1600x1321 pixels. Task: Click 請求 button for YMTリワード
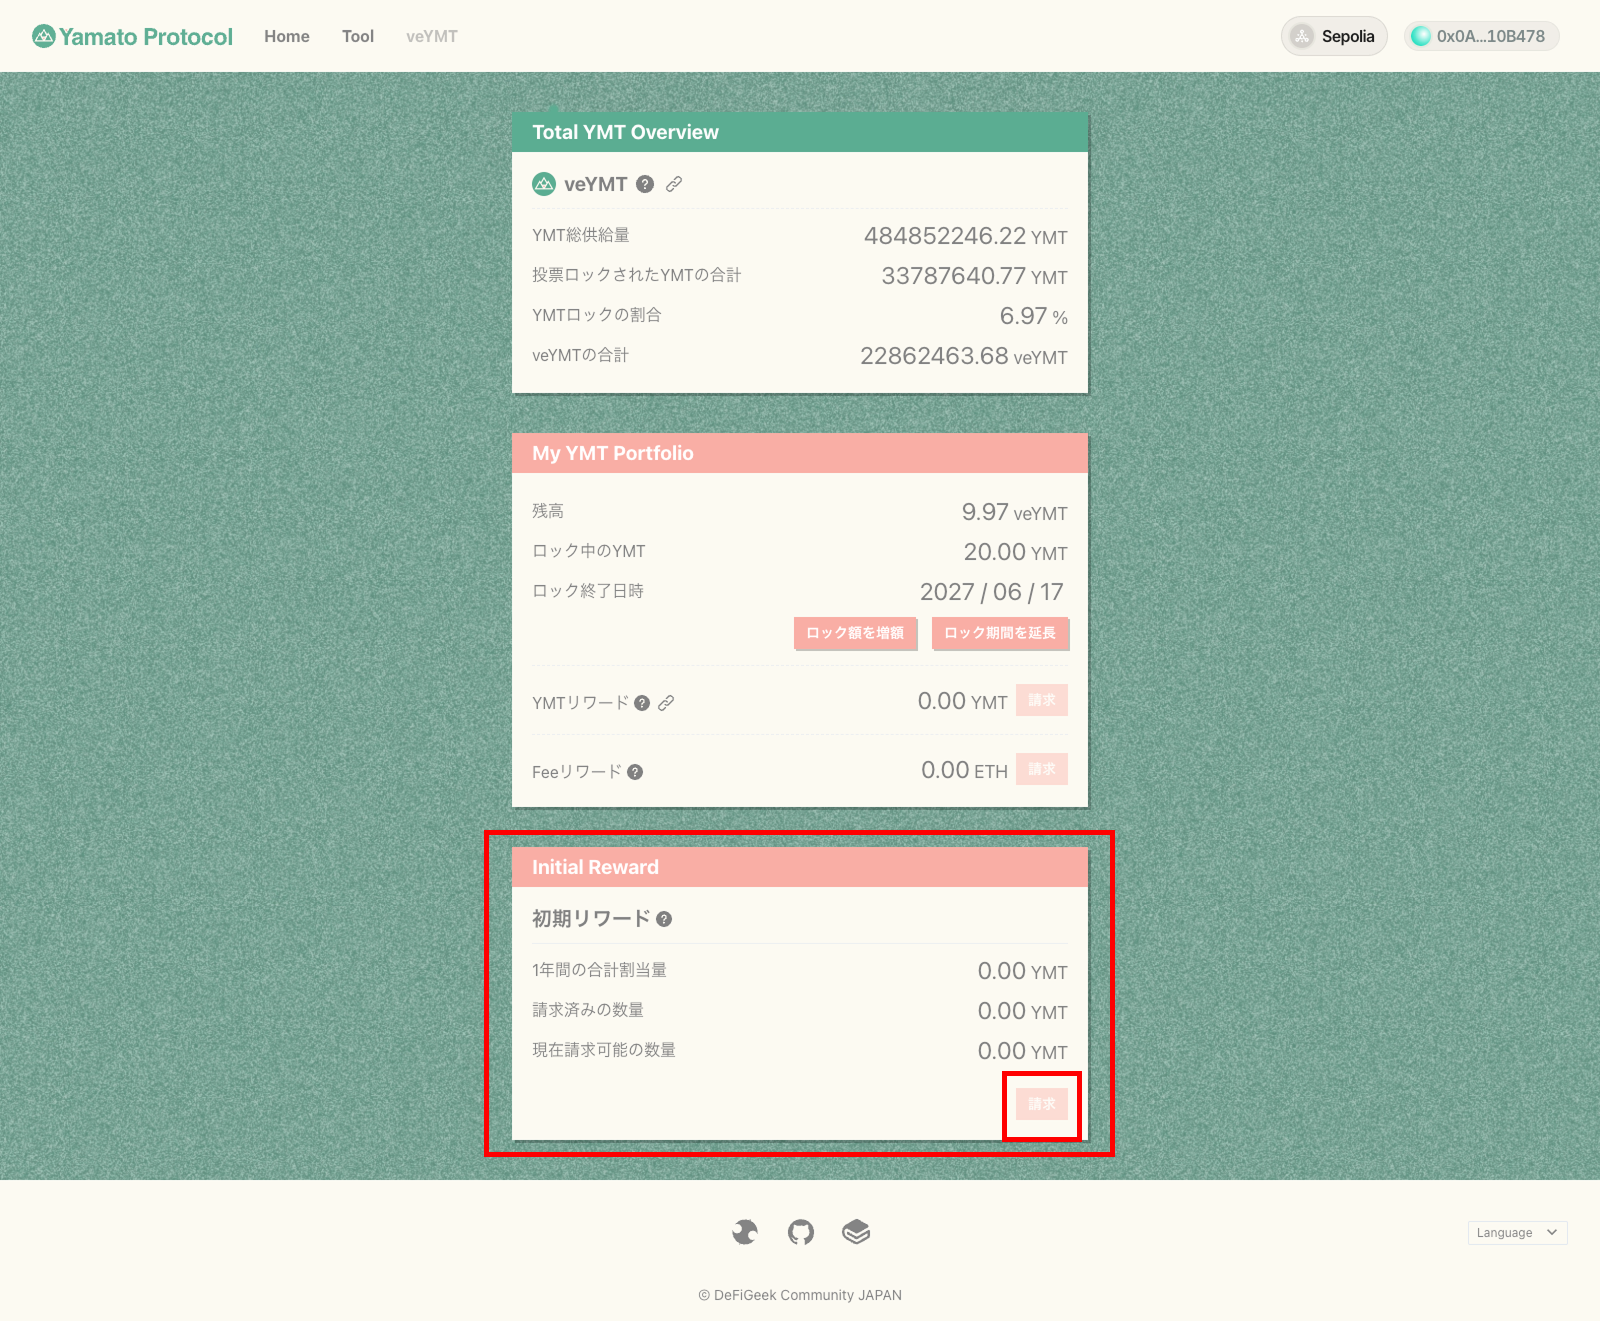tap(1041, 700)
